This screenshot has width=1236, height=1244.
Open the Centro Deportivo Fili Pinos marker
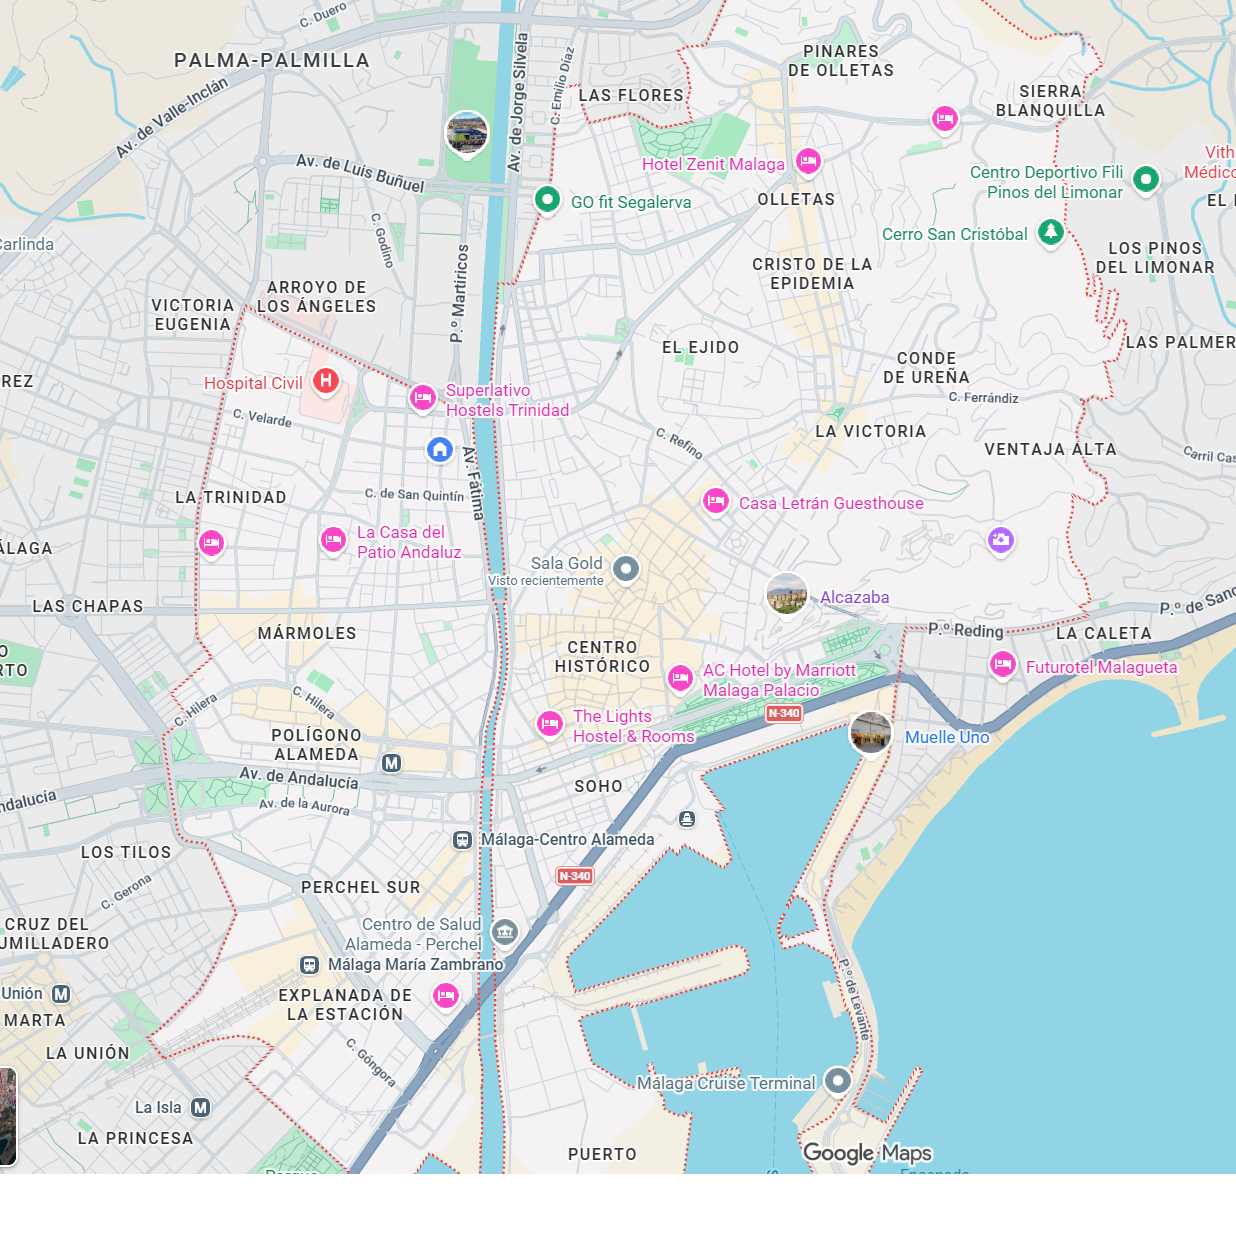pyautogui.click(x=1146, y=180)
